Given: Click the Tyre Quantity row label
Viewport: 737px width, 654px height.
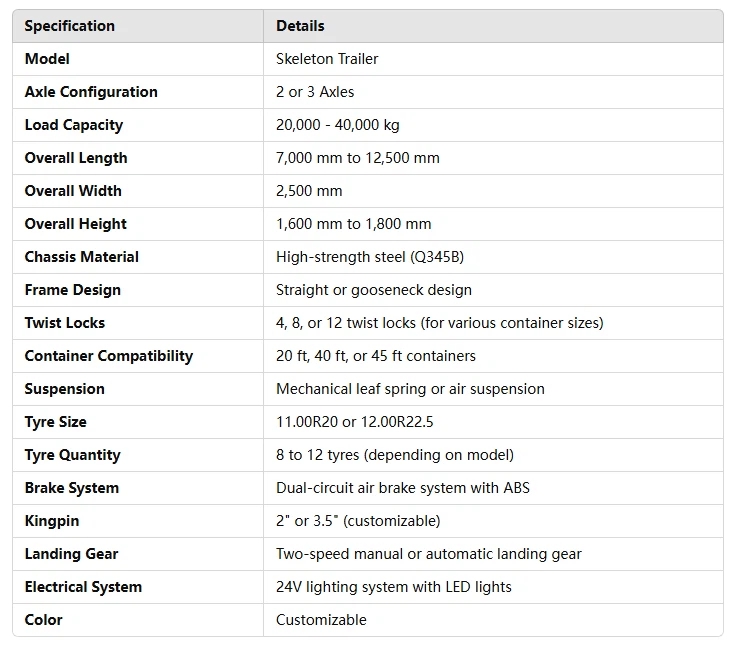Looking at the screenshot, I should 72,455.
